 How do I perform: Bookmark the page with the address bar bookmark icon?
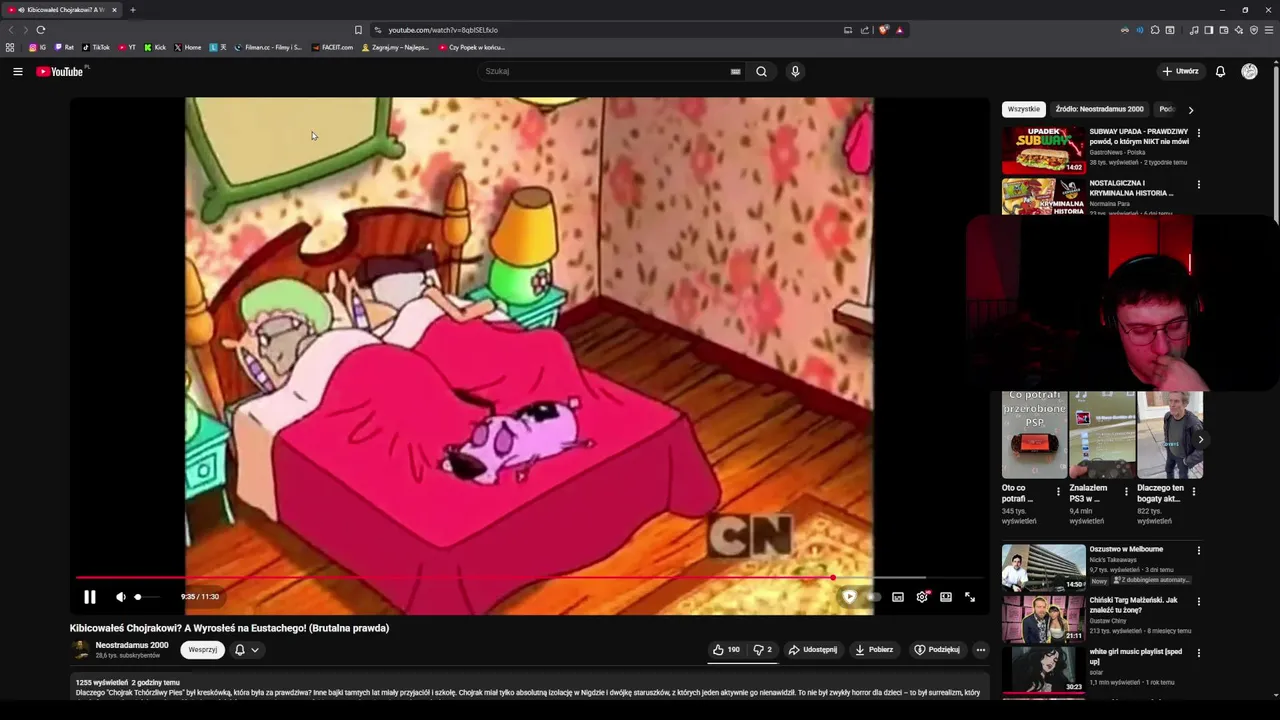coord(358,30)
